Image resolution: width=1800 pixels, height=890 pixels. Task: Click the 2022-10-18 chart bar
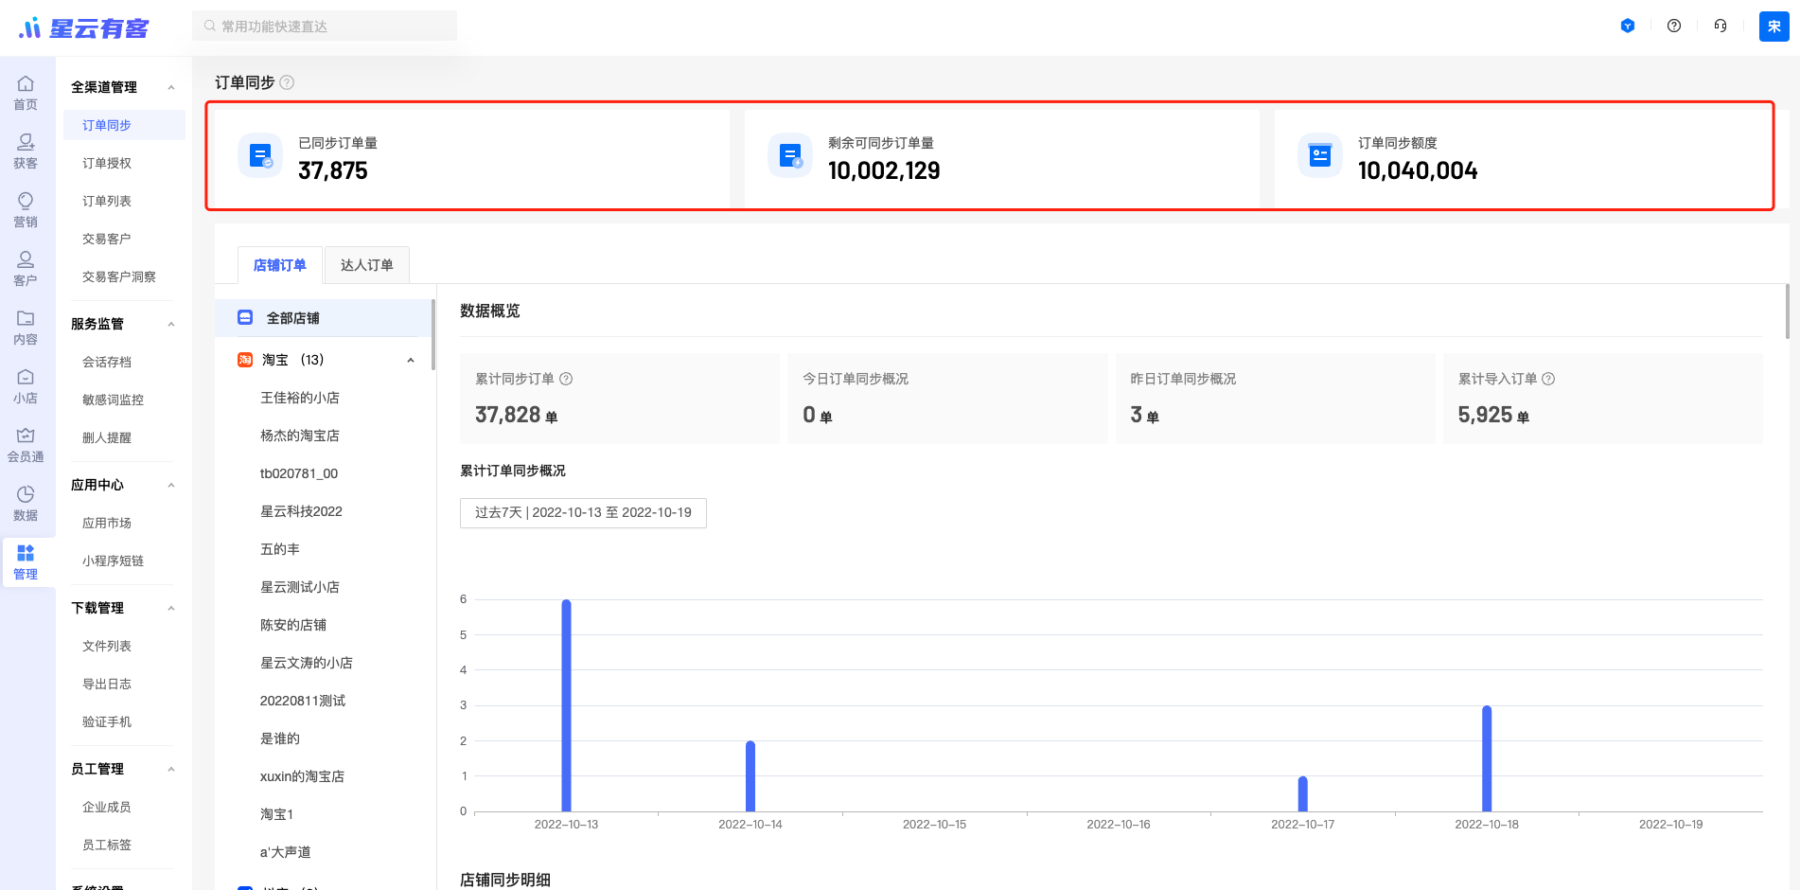(1487, 759)
